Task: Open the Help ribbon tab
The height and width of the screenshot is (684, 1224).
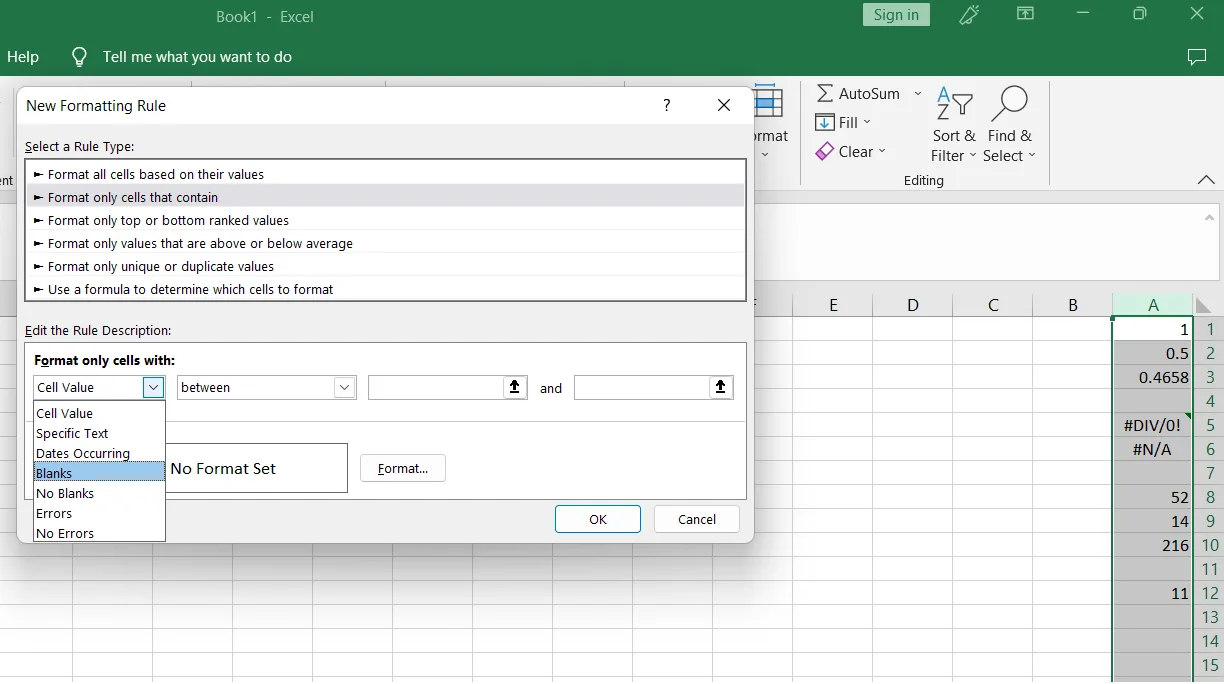Action: (x=23, y=57)
